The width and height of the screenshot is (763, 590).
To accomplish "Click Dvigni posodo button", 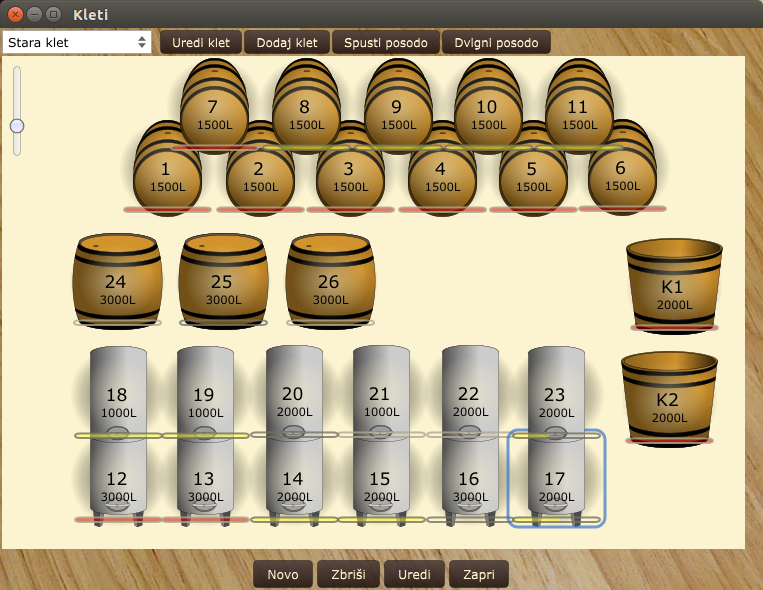I will (x=496, y=42).
